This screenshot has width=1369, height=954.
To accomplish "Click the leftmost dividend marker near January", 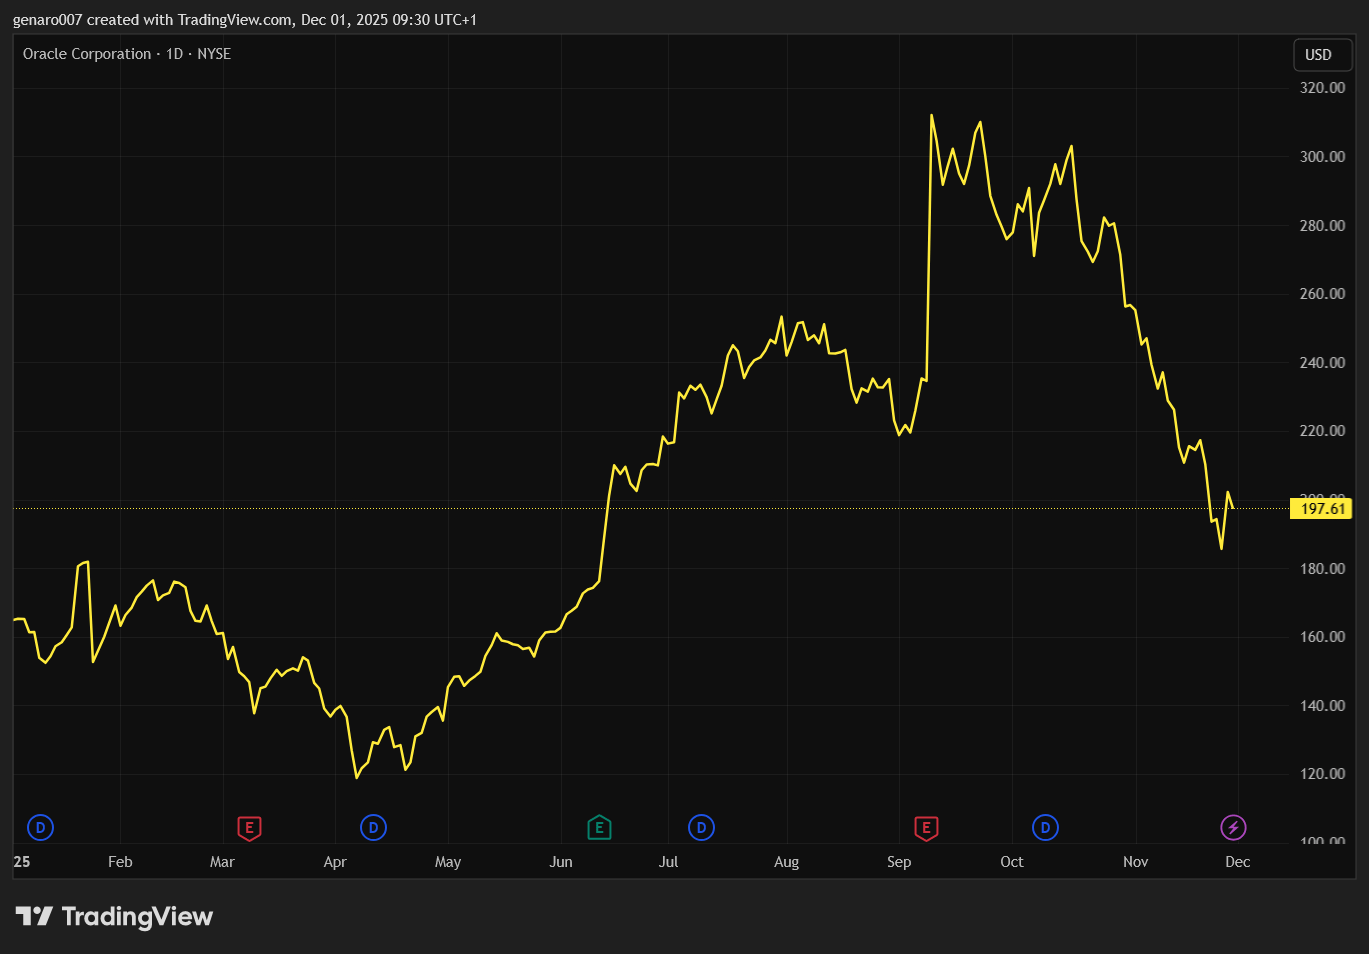I will pyautogui.click(x=40, y=827).
